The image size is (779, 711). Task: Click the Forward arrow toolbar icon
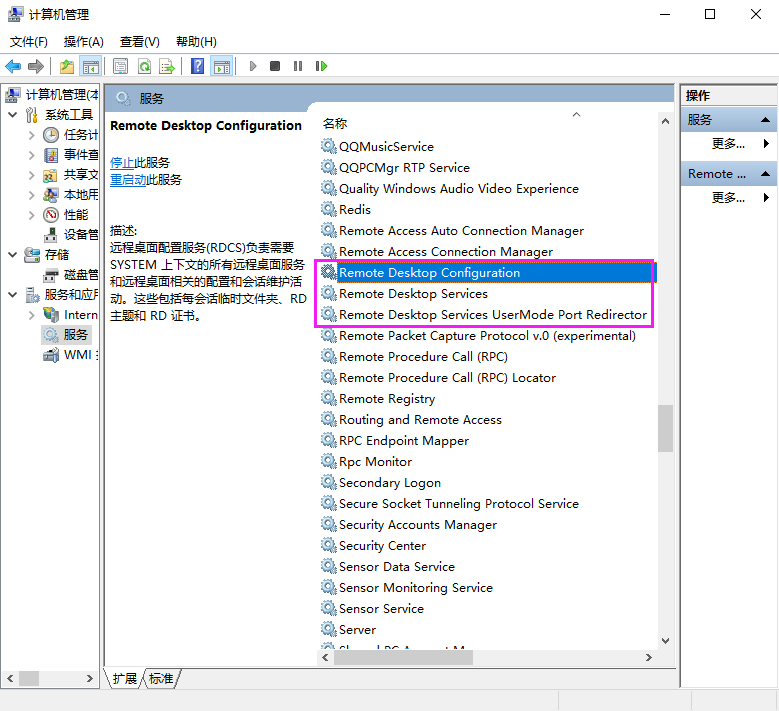[36, 66]
